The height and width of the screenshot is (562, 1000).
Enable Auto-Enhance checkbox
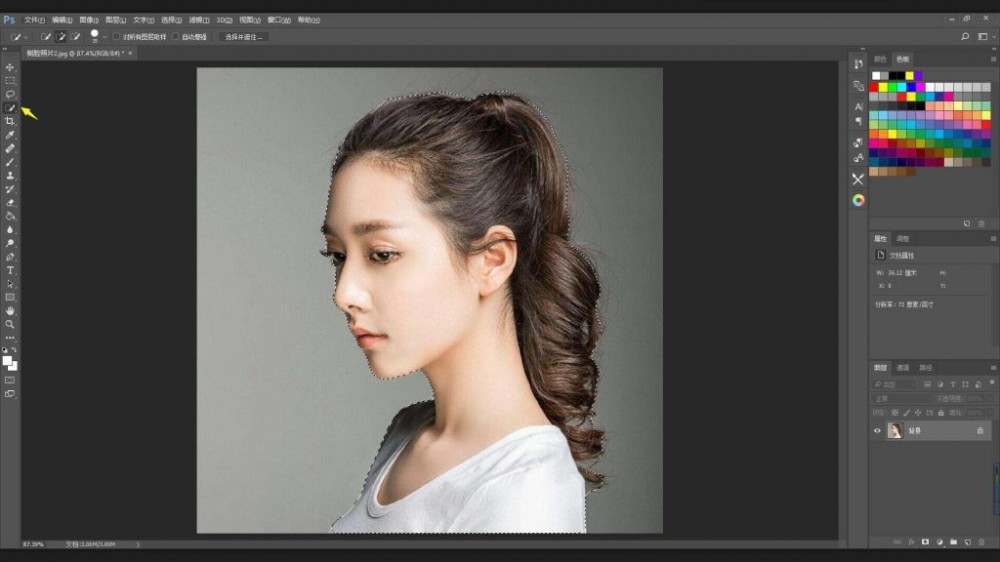pyautogui.click(x=176, y=36)
